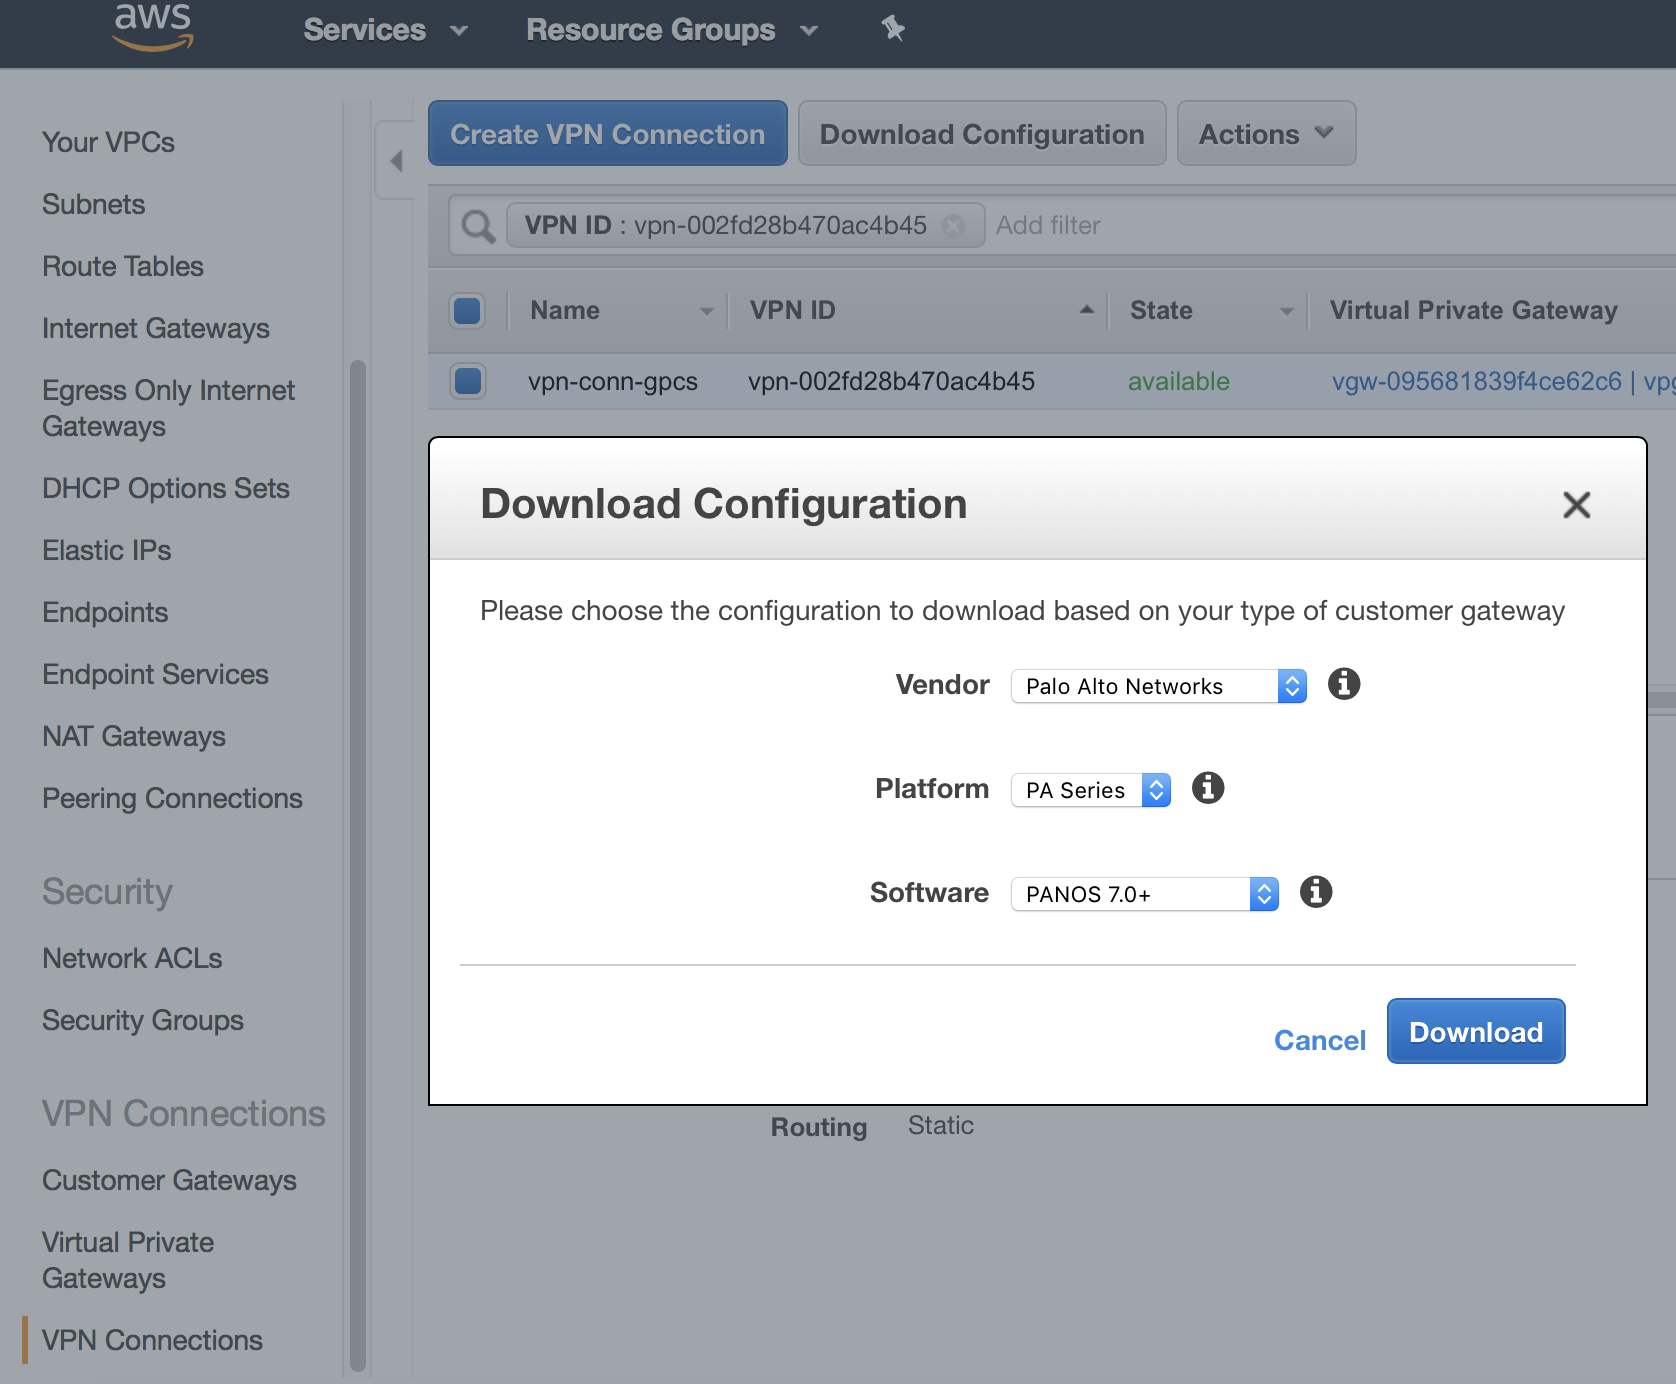Open the Services menu
The height and width of the screenshot is (1384, 1676).
point(385,30)
